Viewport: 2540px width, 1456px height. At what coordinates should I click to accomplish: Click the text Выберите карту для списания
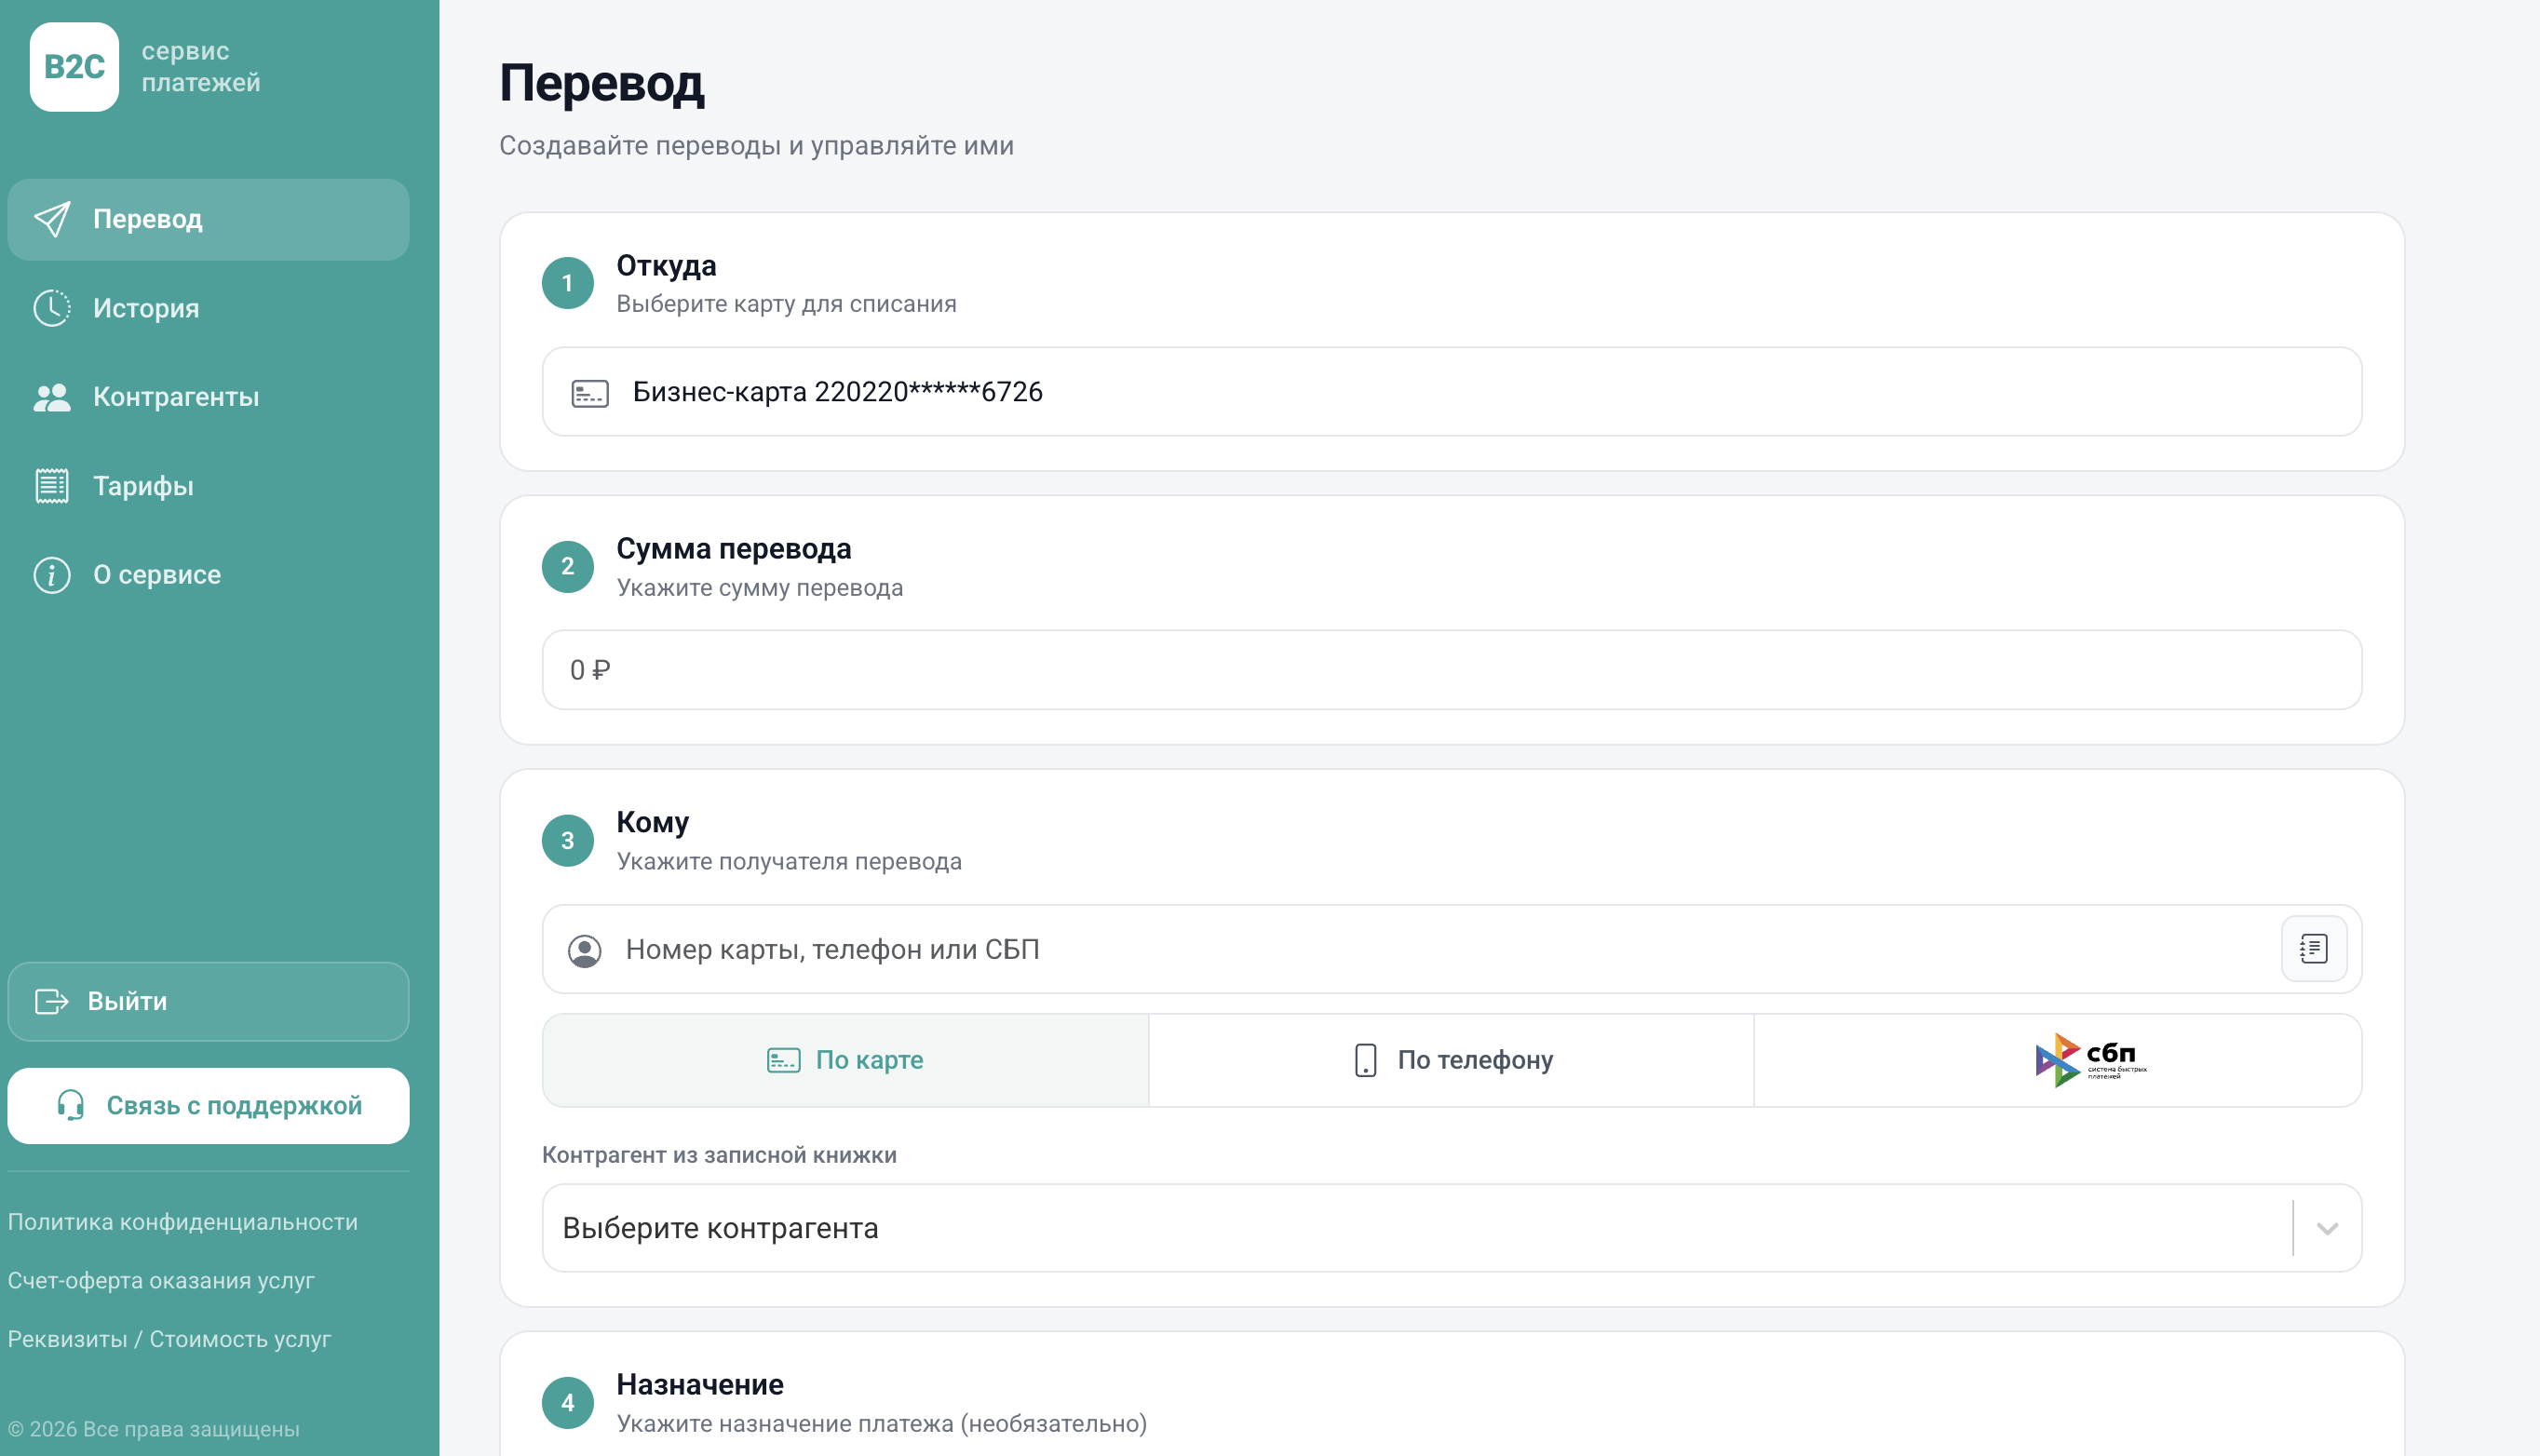click(x=786, y=304)
